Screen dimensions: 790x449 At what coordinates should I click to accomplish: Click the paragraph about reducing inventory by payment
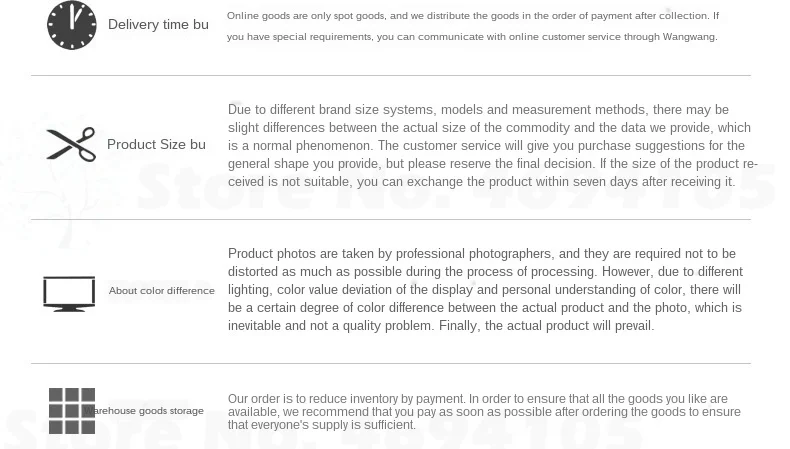point(484,412)
